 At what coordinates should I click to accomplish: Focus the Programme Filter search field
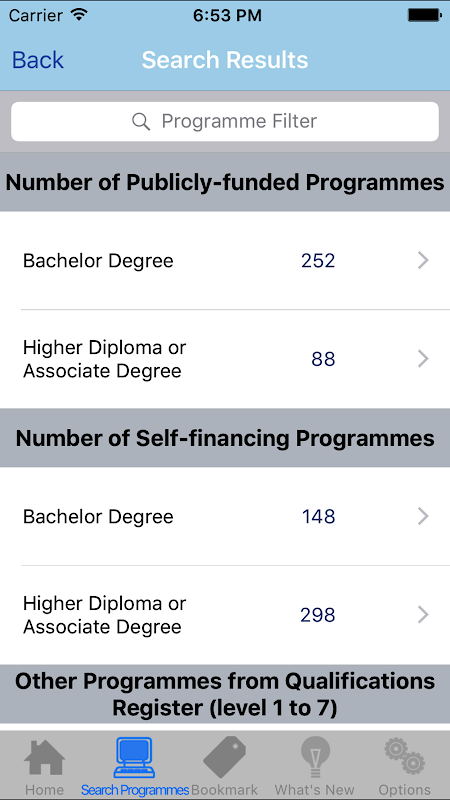[225, 121]
